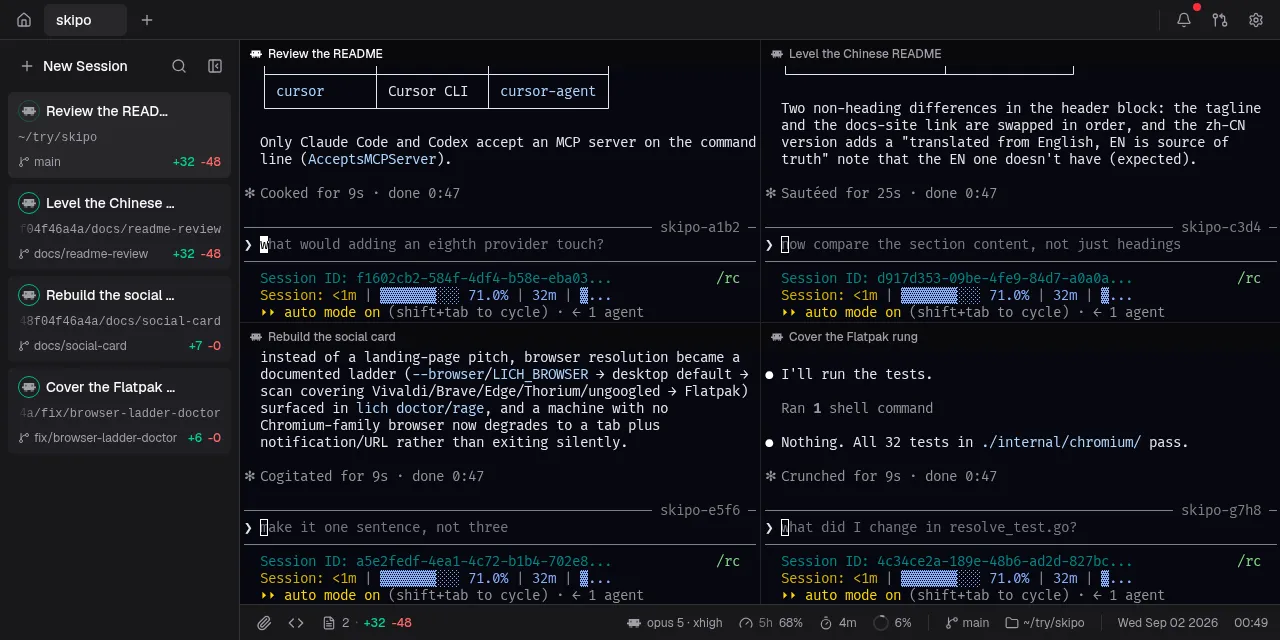The width and height of the screenshot is (1280, 640).
Task: Open the skipo workspace tab
Action: click(85, 20)
